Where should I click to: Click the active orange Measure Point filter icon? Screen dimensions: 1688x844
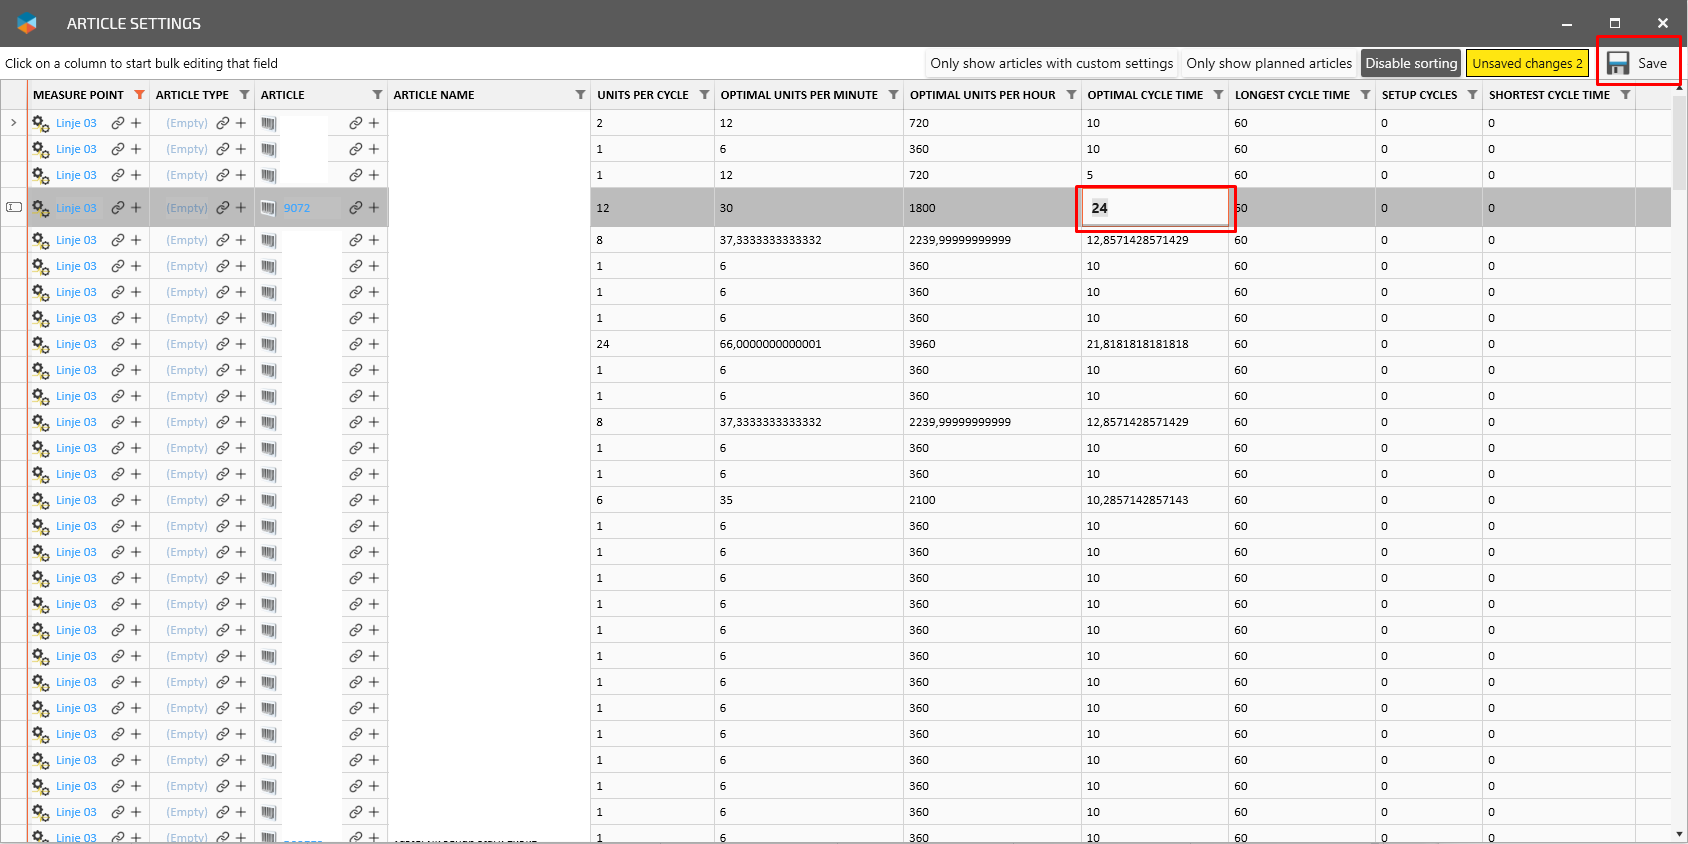139,95
